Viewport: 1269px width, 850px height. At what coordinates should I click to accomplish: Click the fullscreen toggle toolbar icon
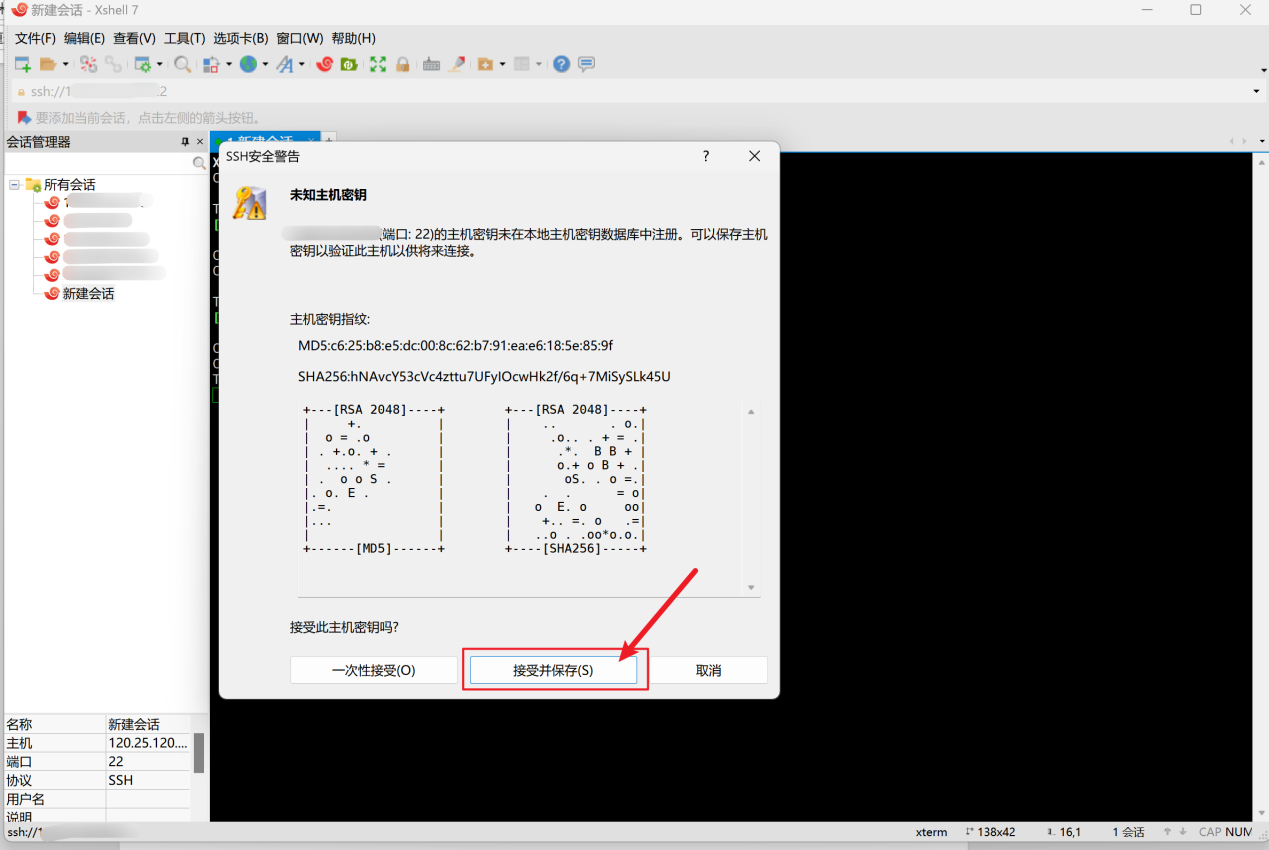(x=377, y=64)
